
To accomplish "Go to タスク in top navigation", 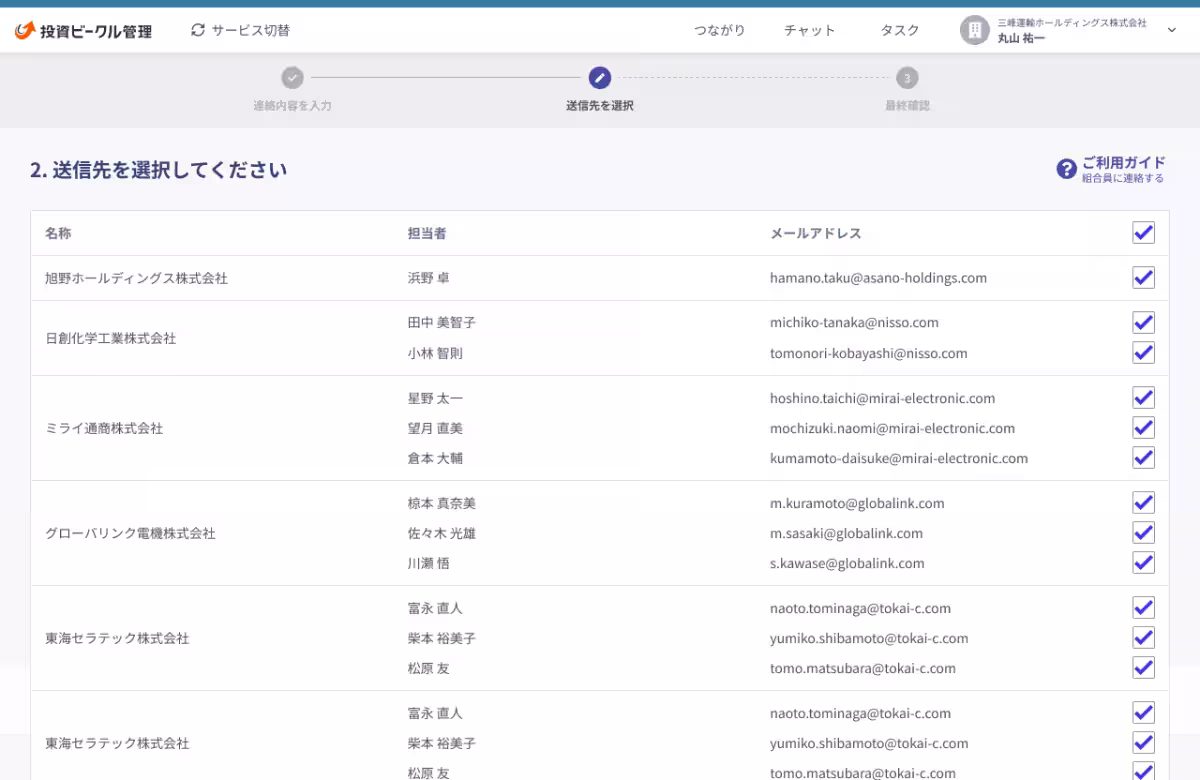I will [899, 30].
